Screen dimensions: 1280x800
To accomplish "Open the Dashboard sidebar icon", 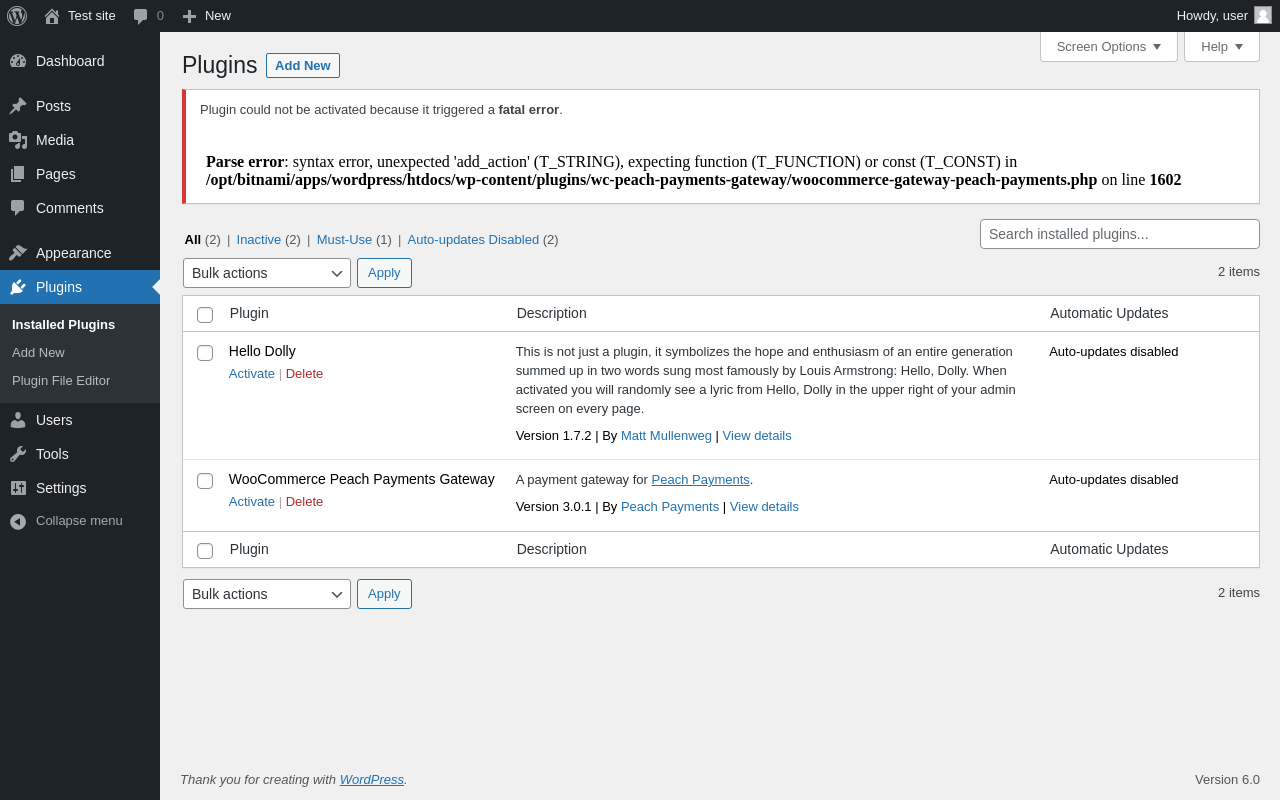I will point(18,61).
